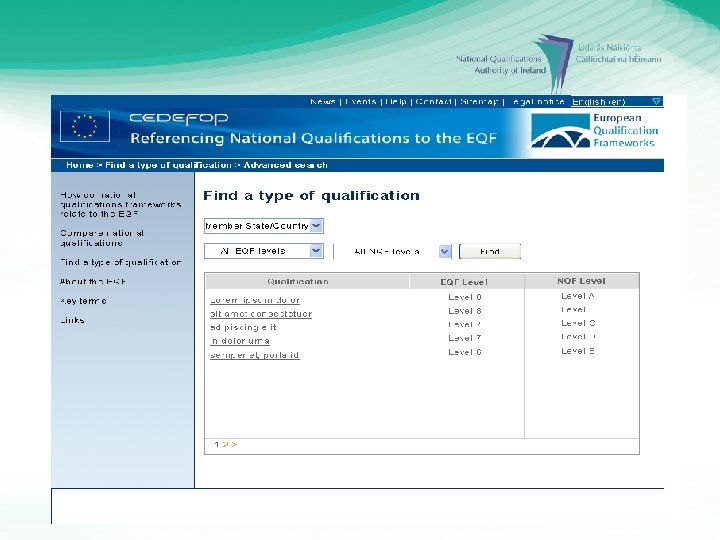Open Links sidebar item
This screenshot has height=540, width=720.
[72, 320]
